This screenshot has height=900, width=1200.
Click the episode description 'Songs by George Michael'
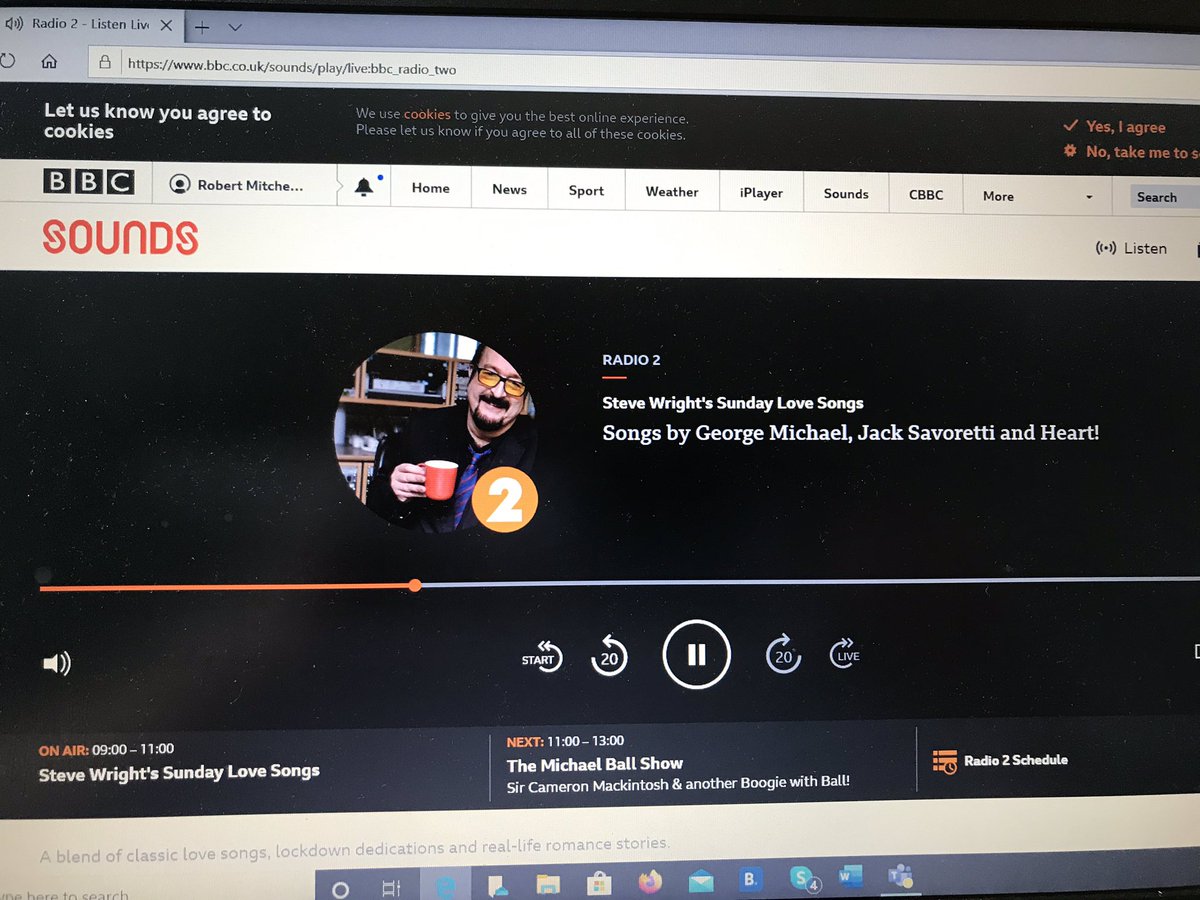tap(851, 433)
